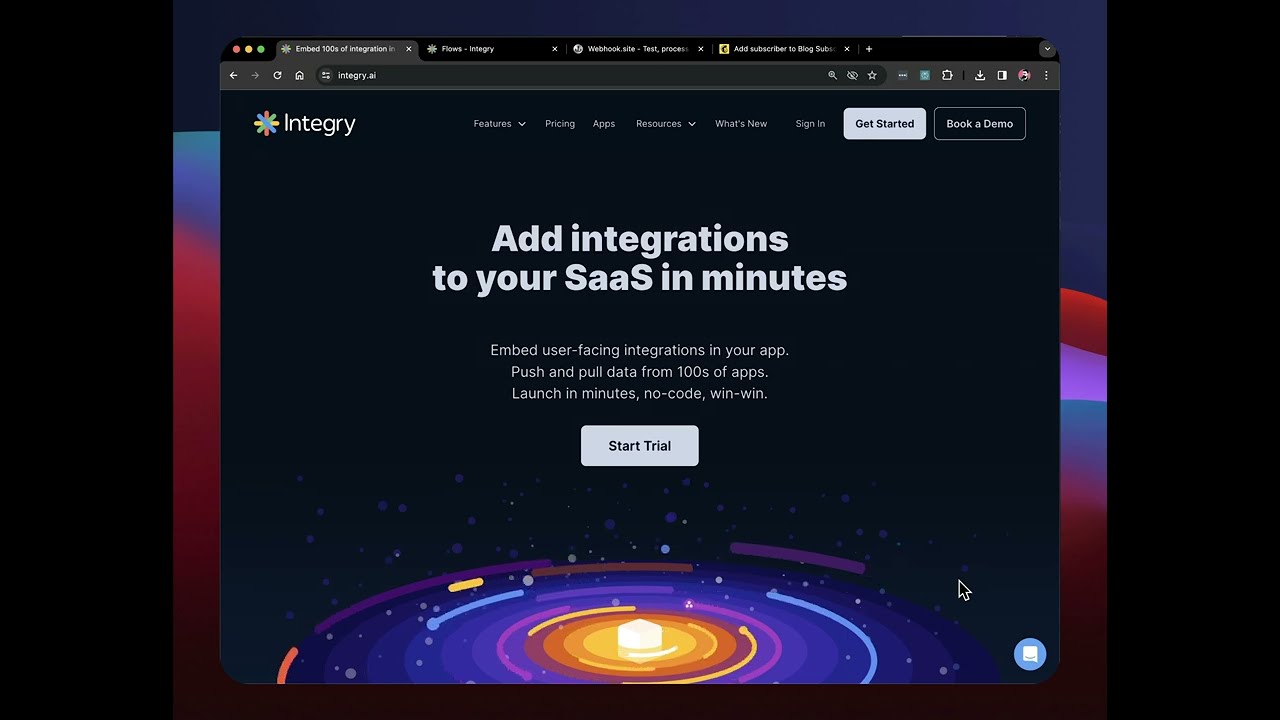Click the teal square extension icon

click(925, 75)
